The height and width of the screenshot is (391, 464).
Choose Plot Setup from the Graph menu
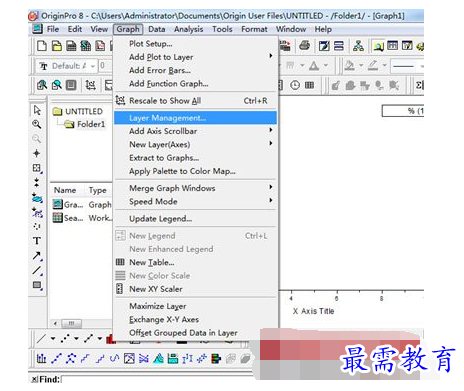pos(195,44)
